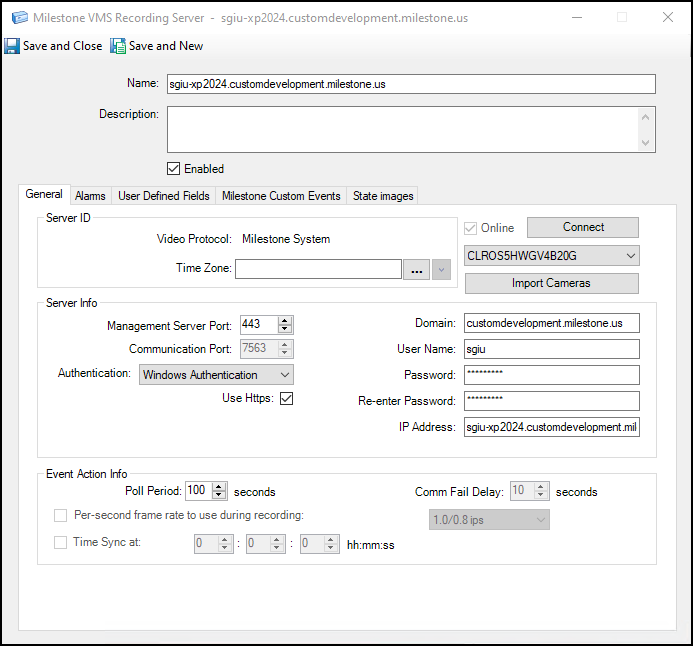Open the 1.0/0.8 ips frame rate dropdown

489,520
